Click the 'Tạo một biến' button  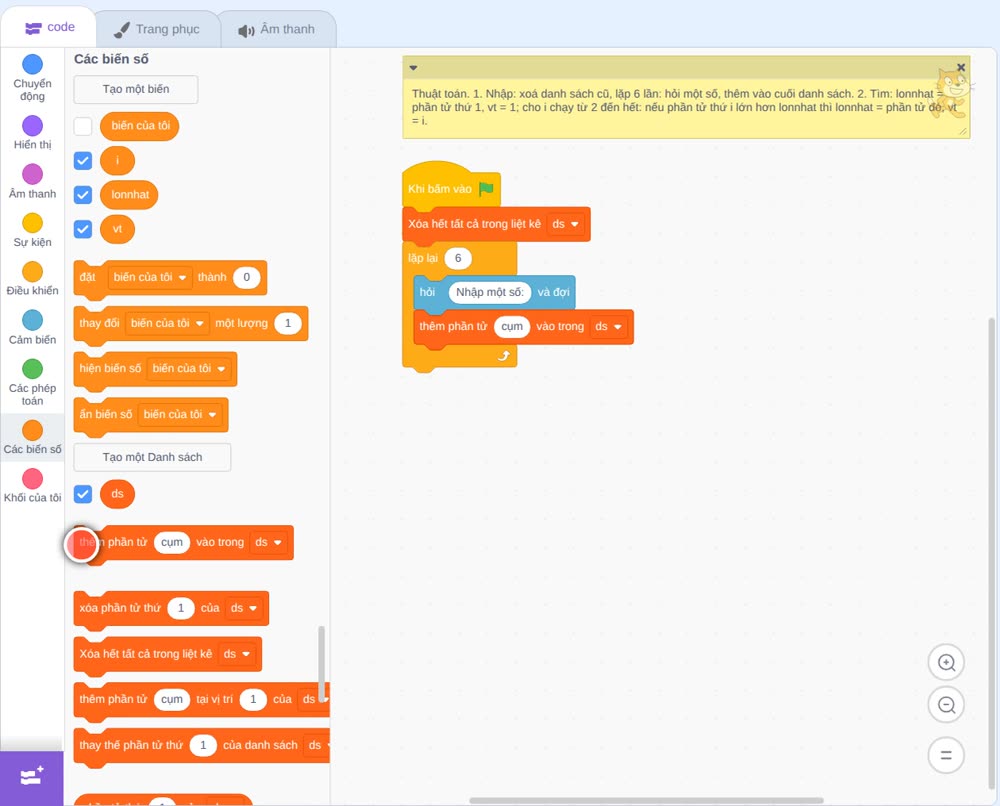136,89
